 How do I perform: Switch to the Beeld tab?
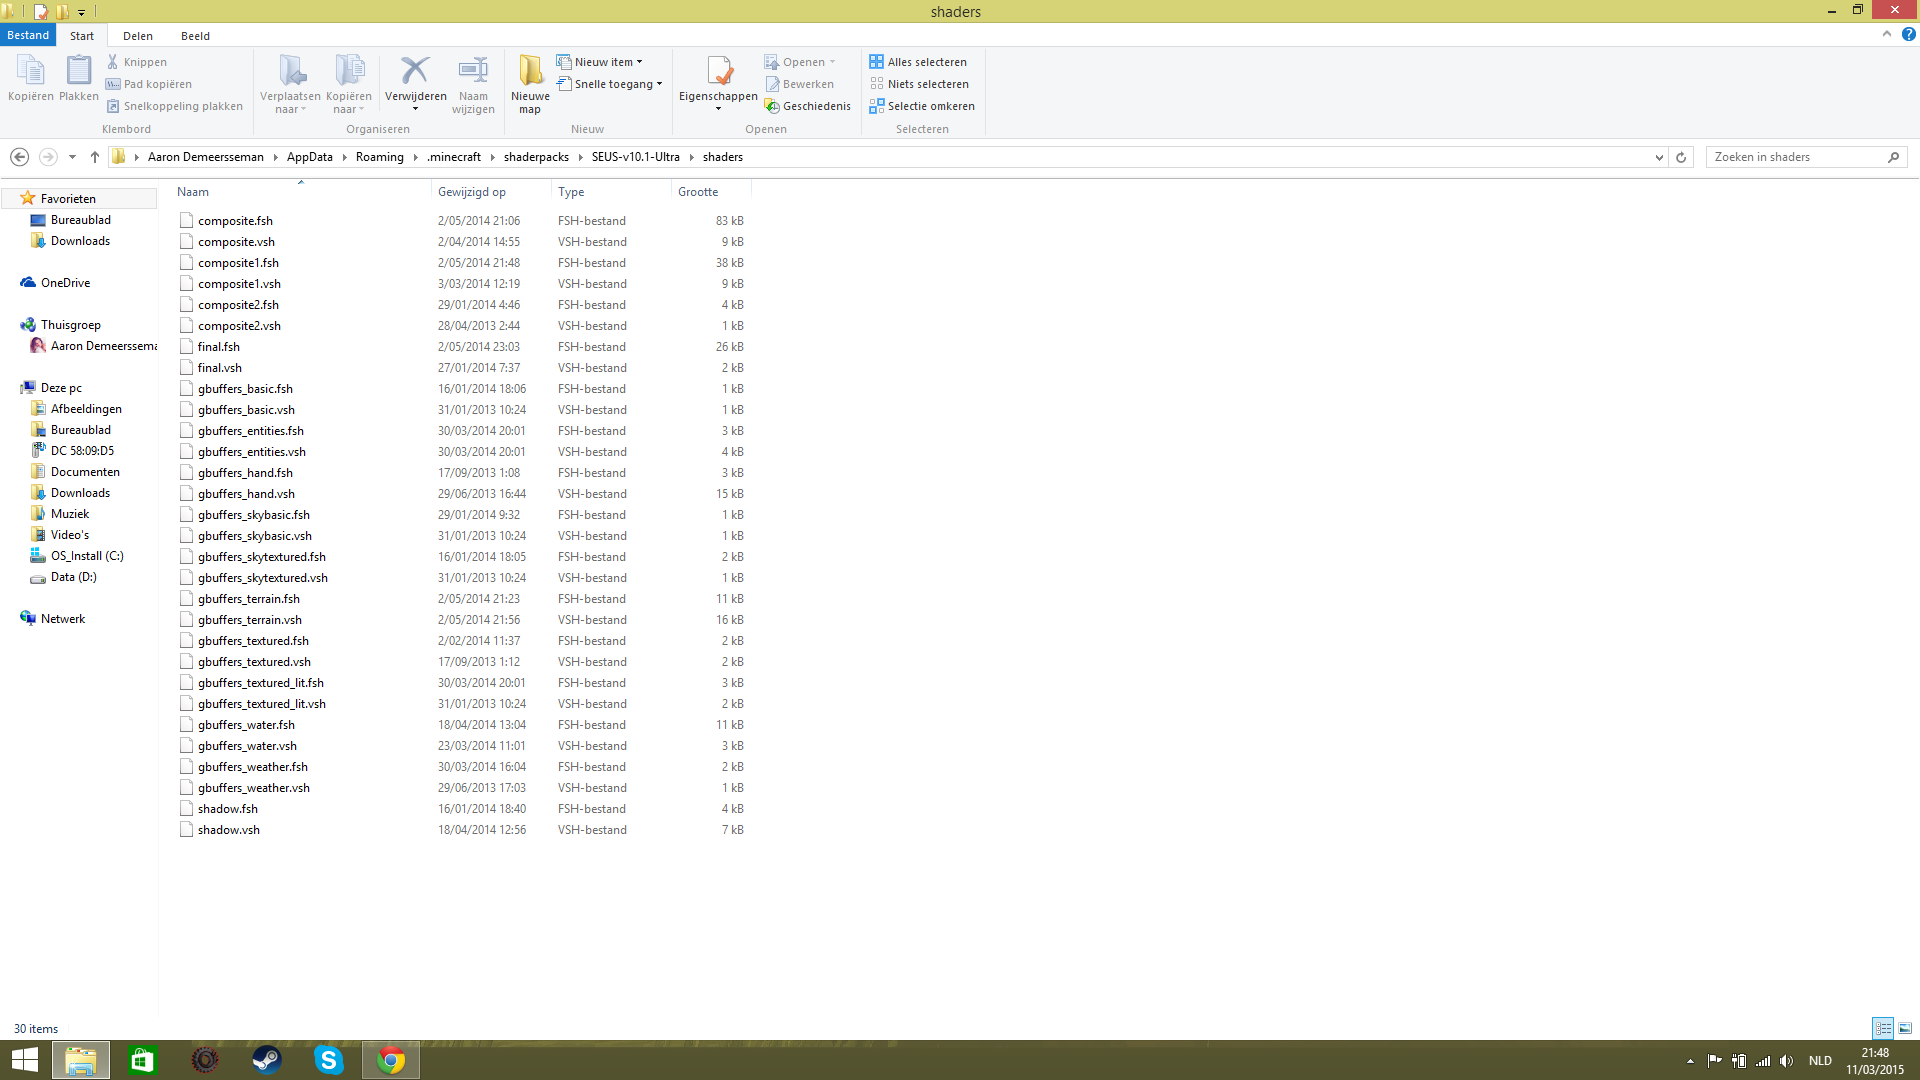195,36
